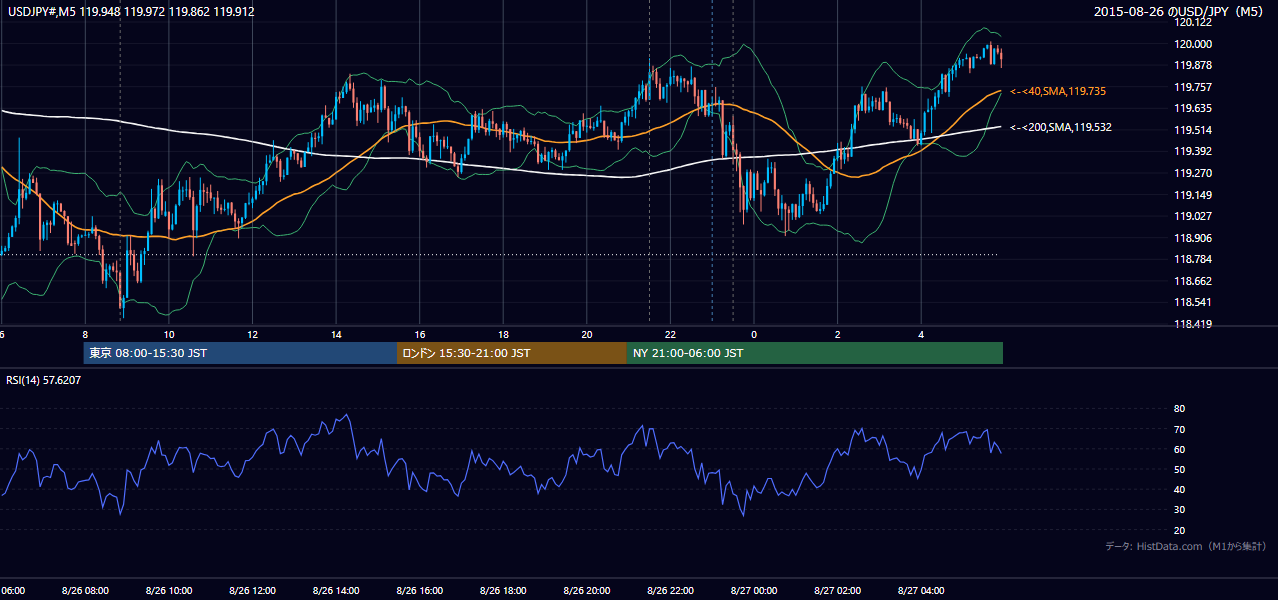Click bottom time label 8/26 22:00
The image size is (1278, 600).
[670, 590]
